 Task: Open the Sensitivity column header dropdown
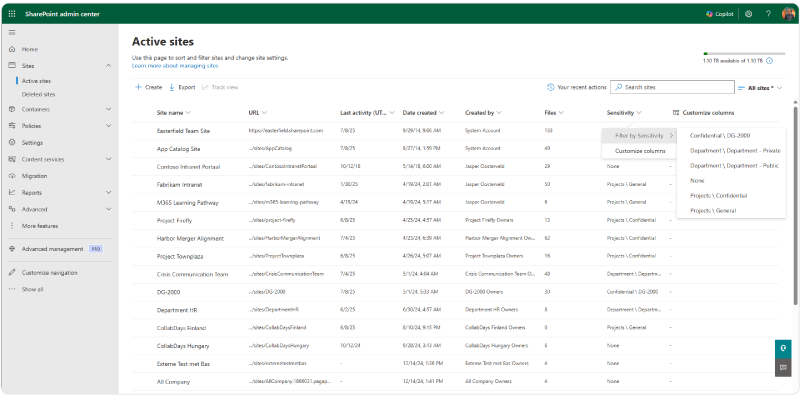[624, 113]
